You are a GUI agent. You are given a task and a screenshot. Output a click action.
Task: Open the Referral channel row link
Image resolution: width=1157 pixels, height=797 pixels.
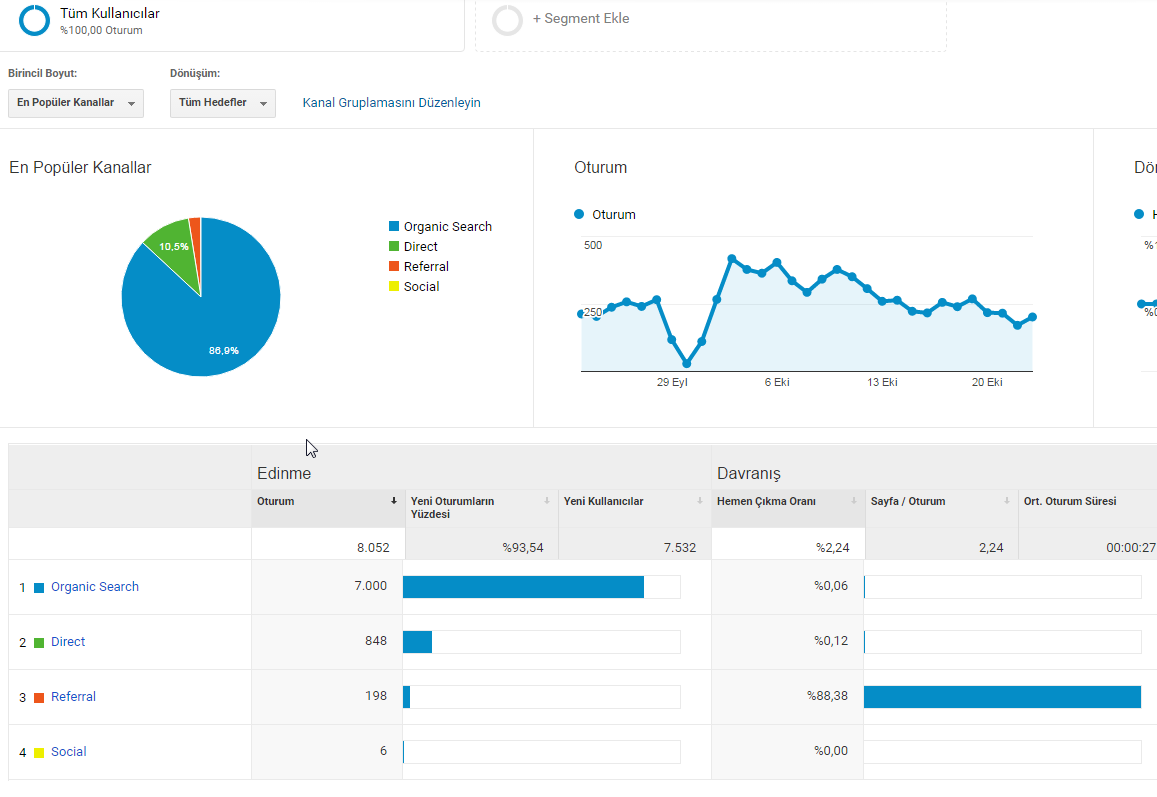pyautogui.click(x=73, y=697)
